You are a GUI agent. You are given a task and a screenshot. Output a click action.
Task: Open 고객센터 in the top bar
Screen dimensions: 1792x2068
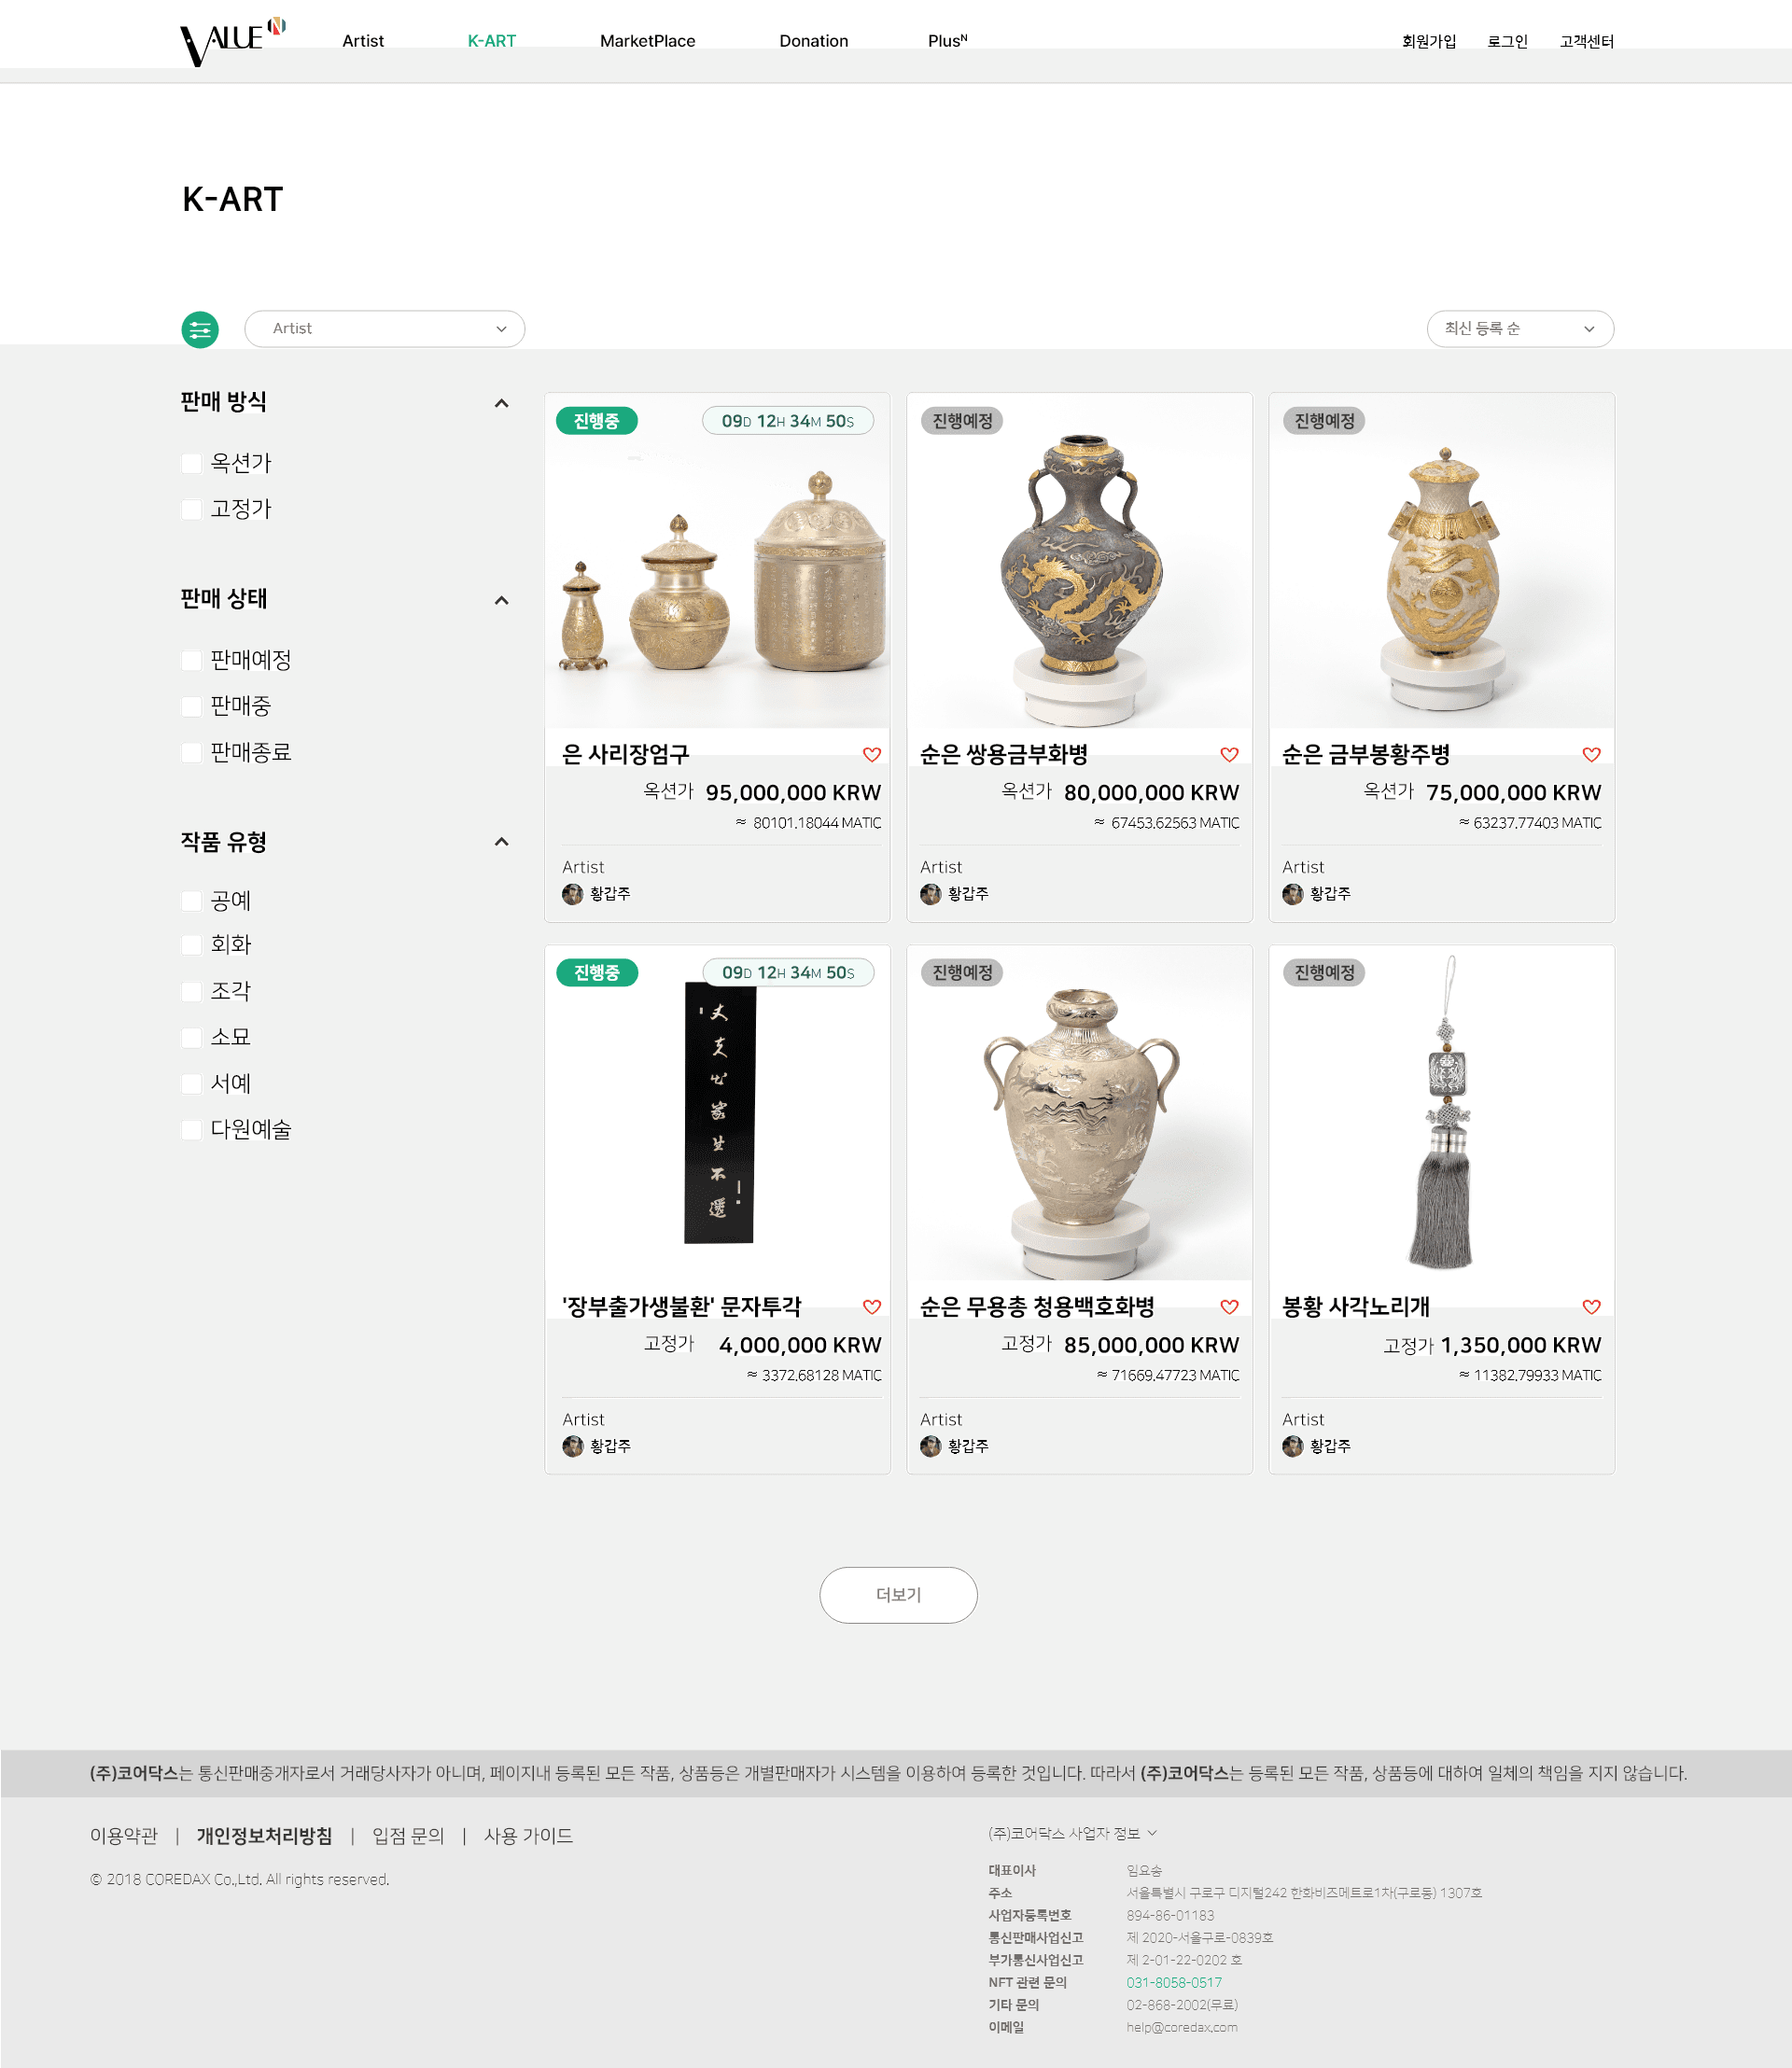tap(1587, 41)
